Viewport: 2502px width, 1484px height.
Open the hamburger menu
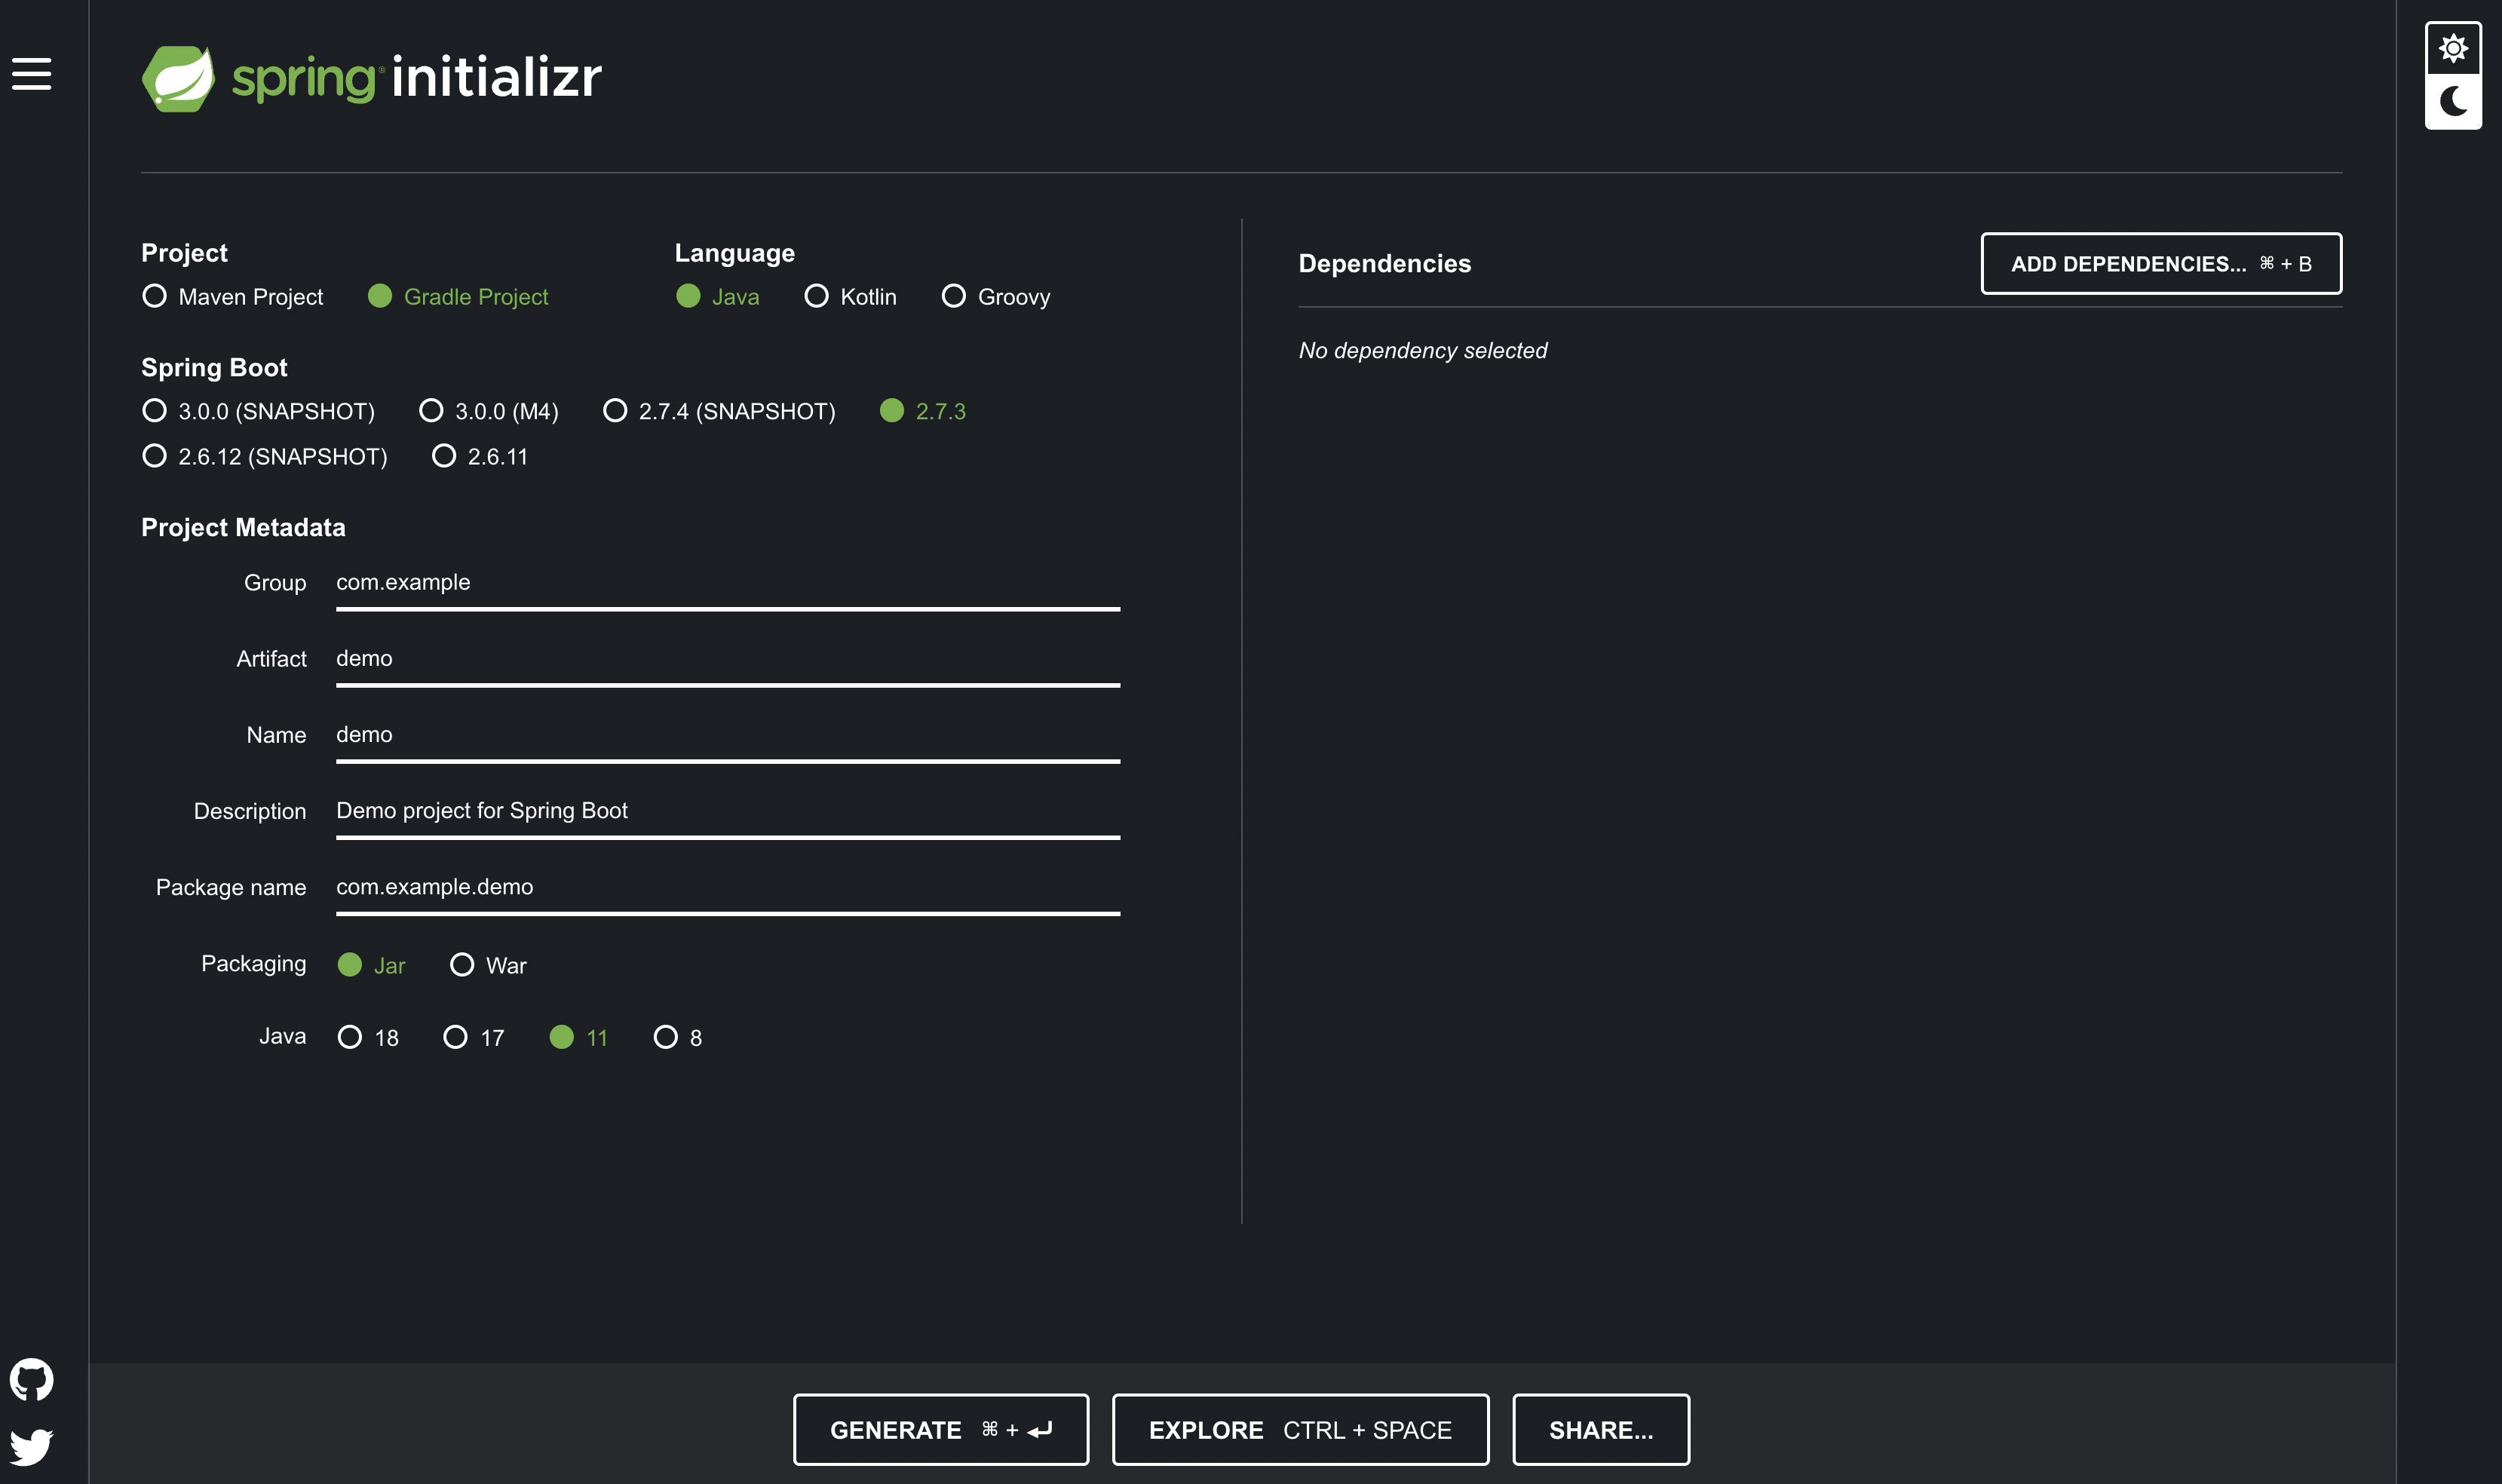coord(31,74)
